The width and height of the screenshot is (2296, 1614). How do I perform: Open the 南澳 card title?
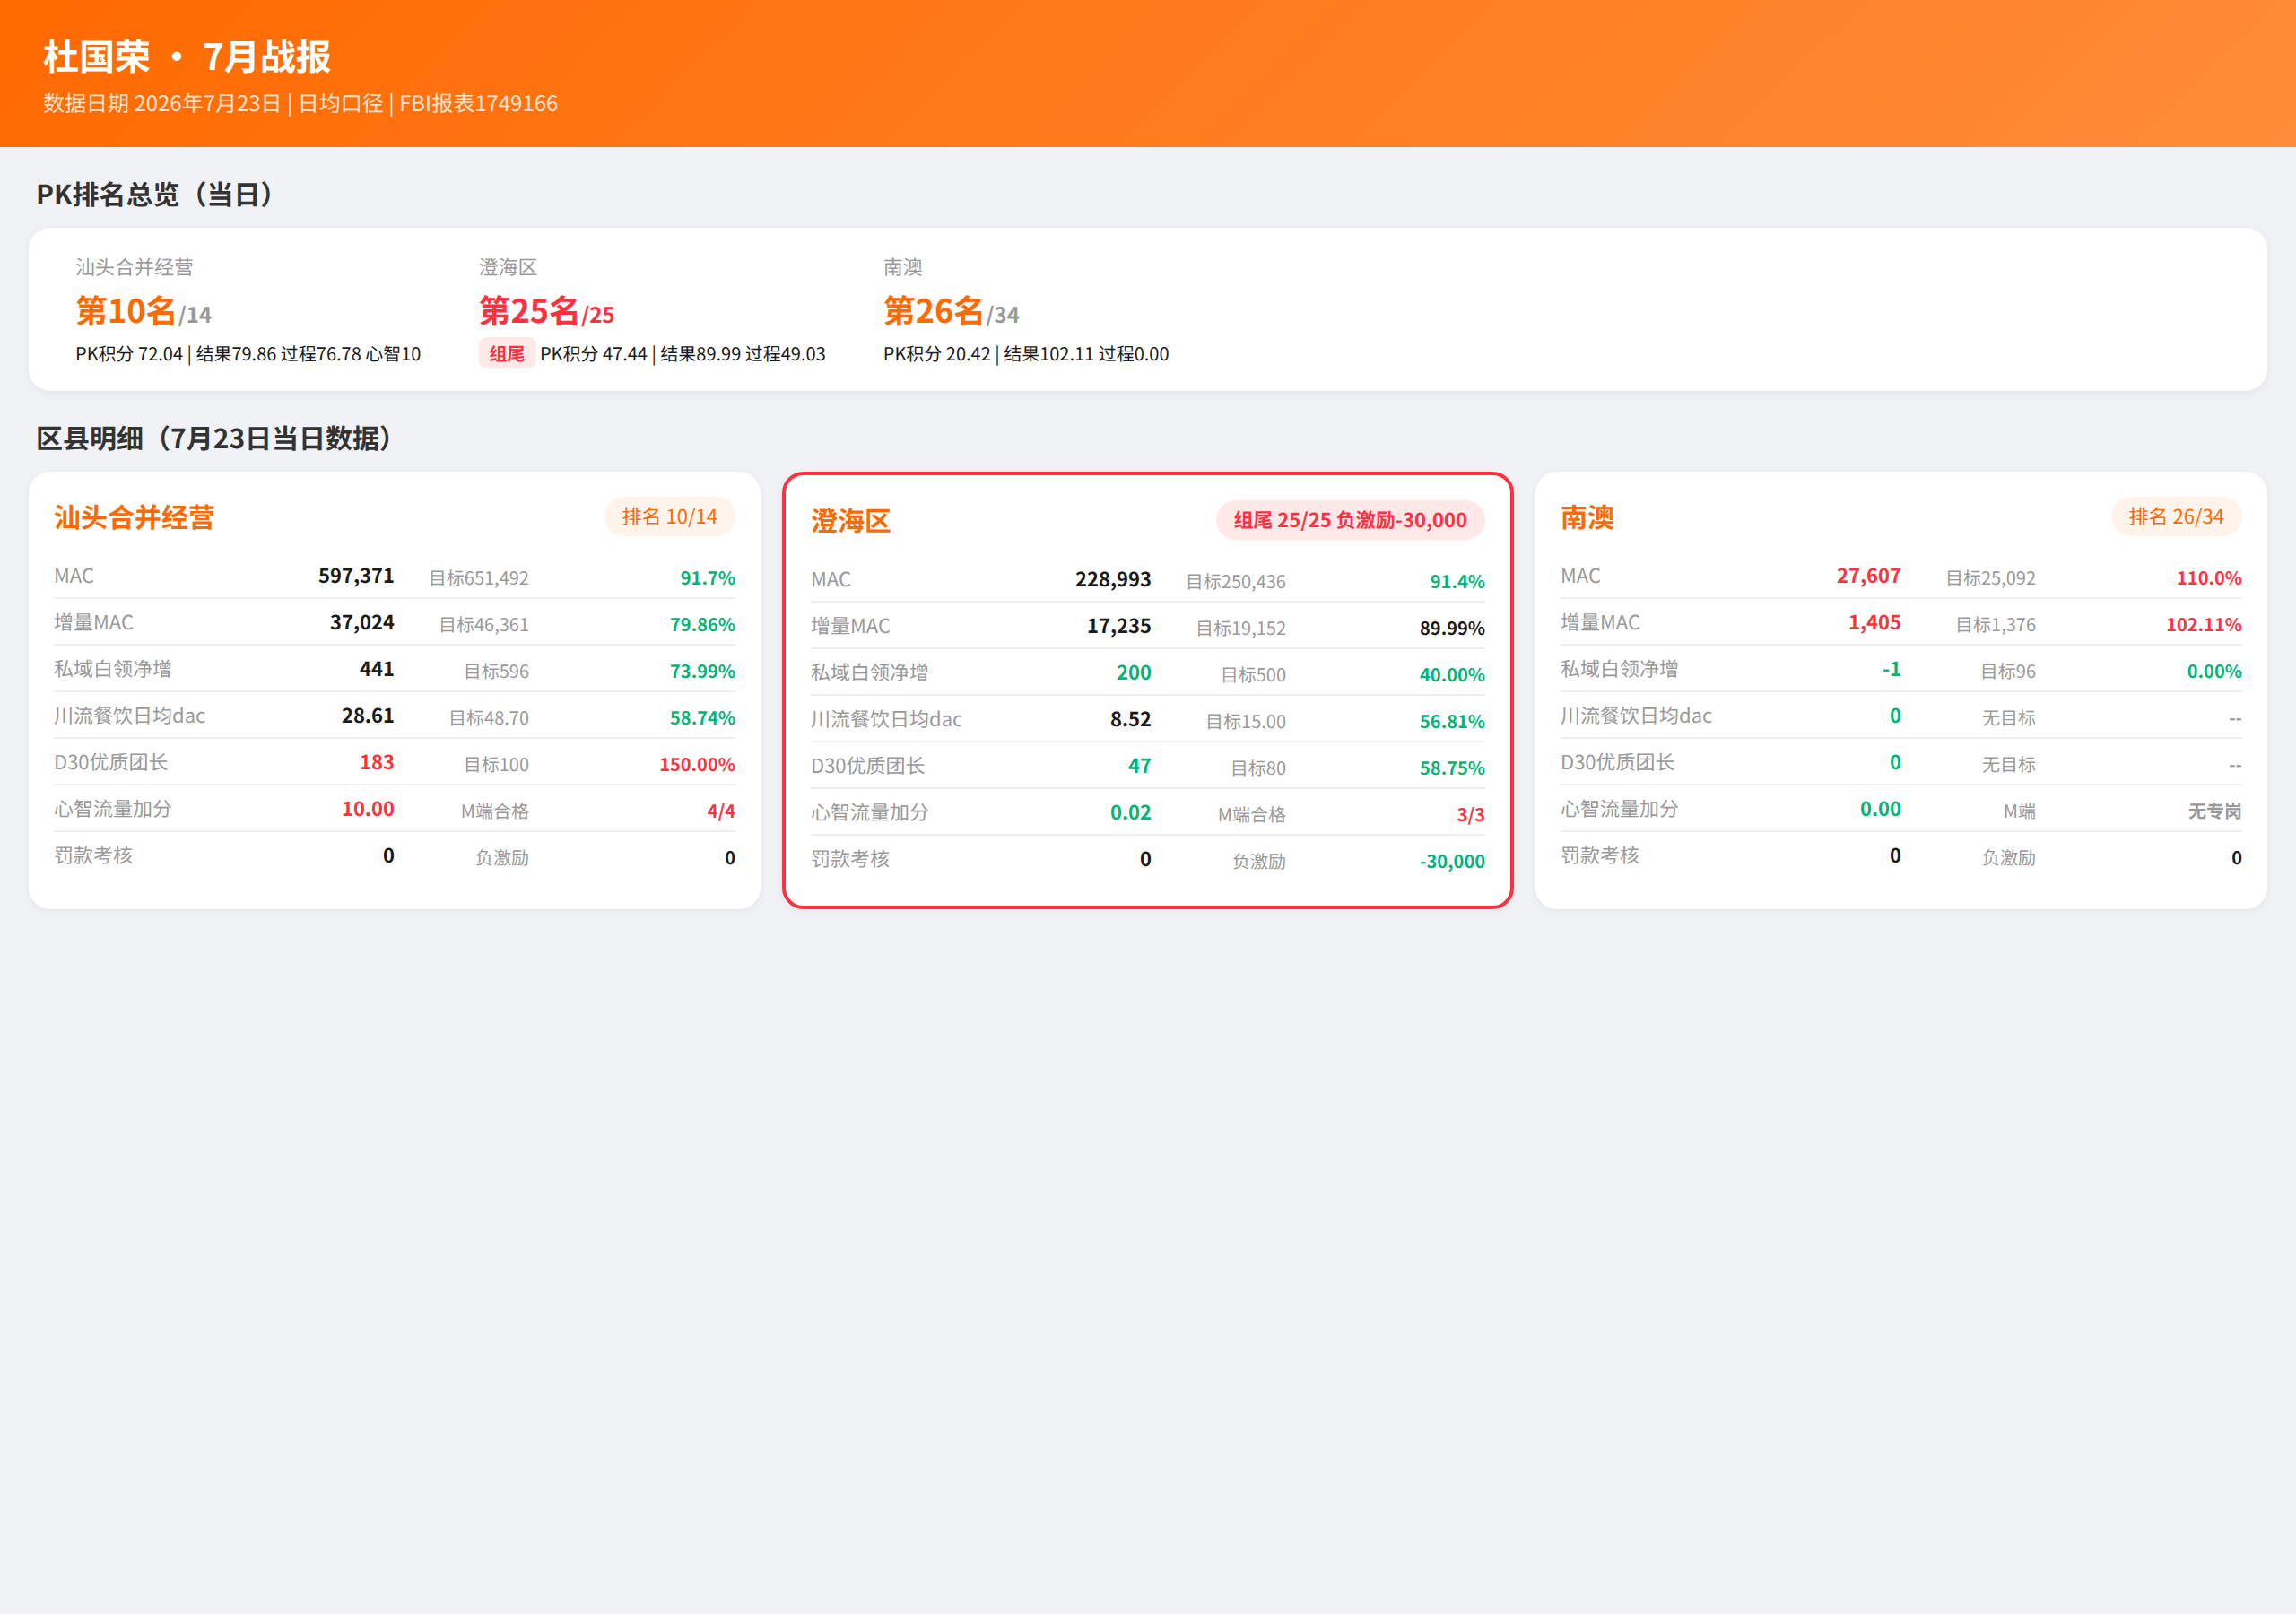click(1587, 517)
